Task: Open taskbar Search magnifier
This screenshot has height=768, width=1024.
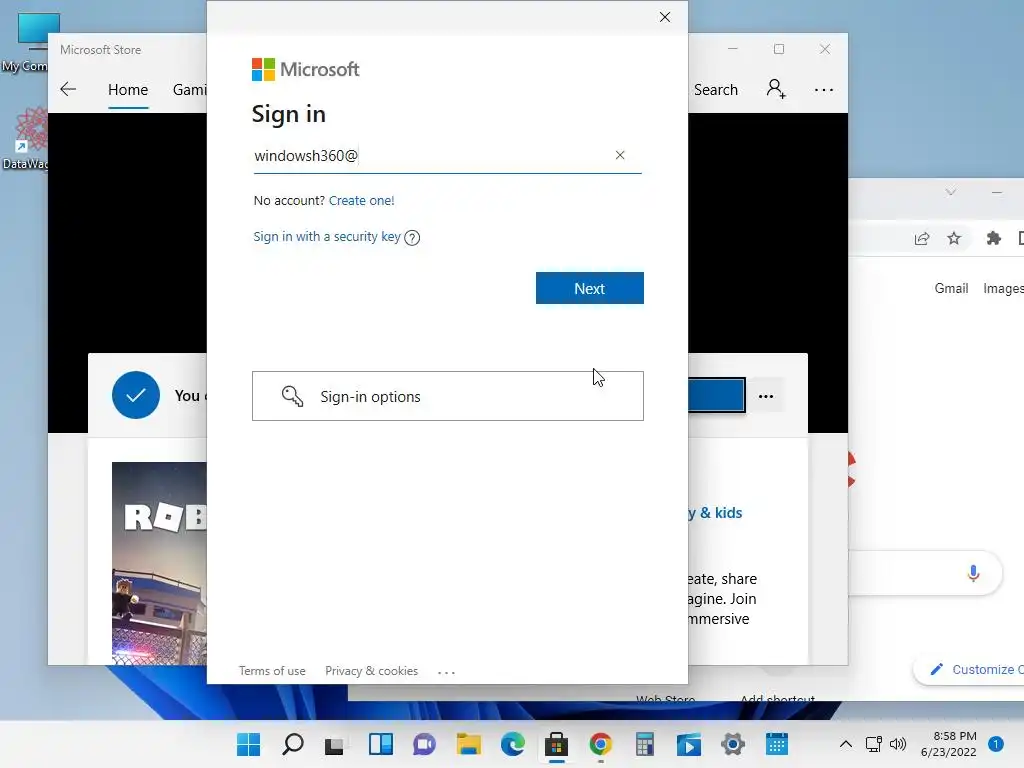Action: [293, 744]
